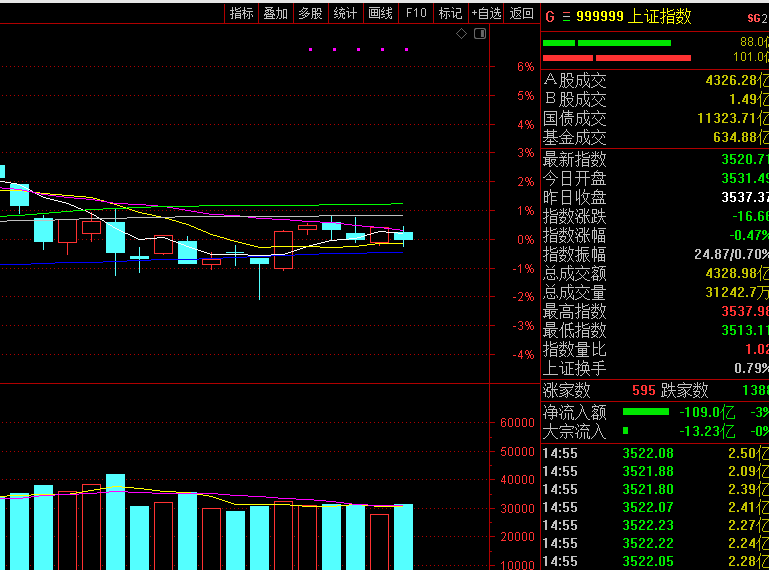Screen dimensions: 769x570
Task: Click the diamond icon above the chart
Action: point(461,34)
